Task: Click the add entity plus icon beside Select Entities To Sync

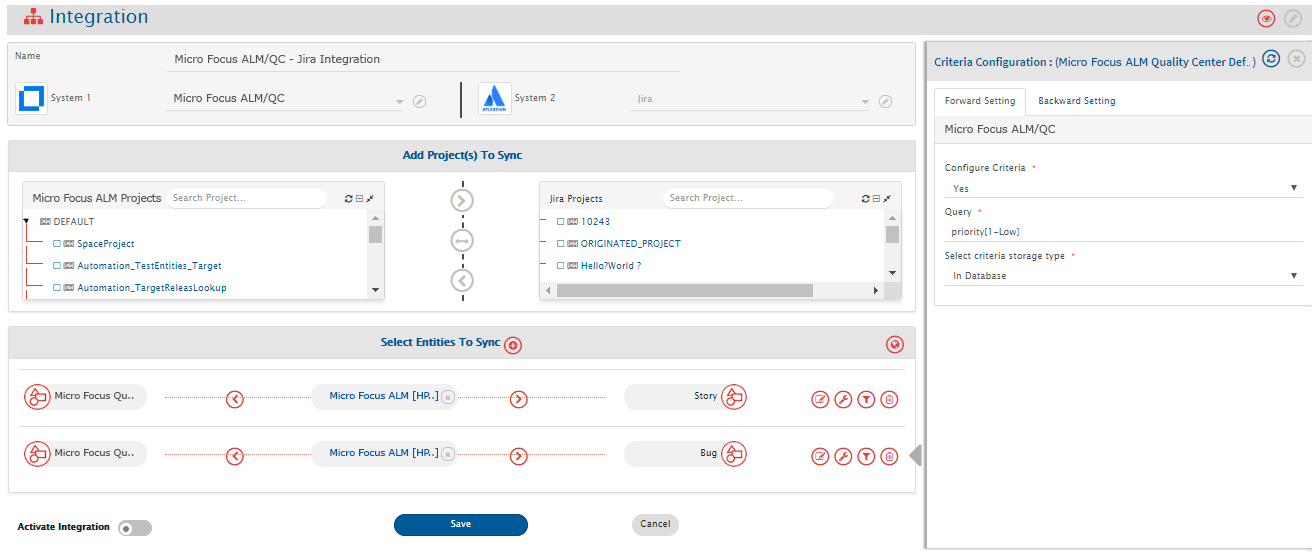Action: (513, 345)
